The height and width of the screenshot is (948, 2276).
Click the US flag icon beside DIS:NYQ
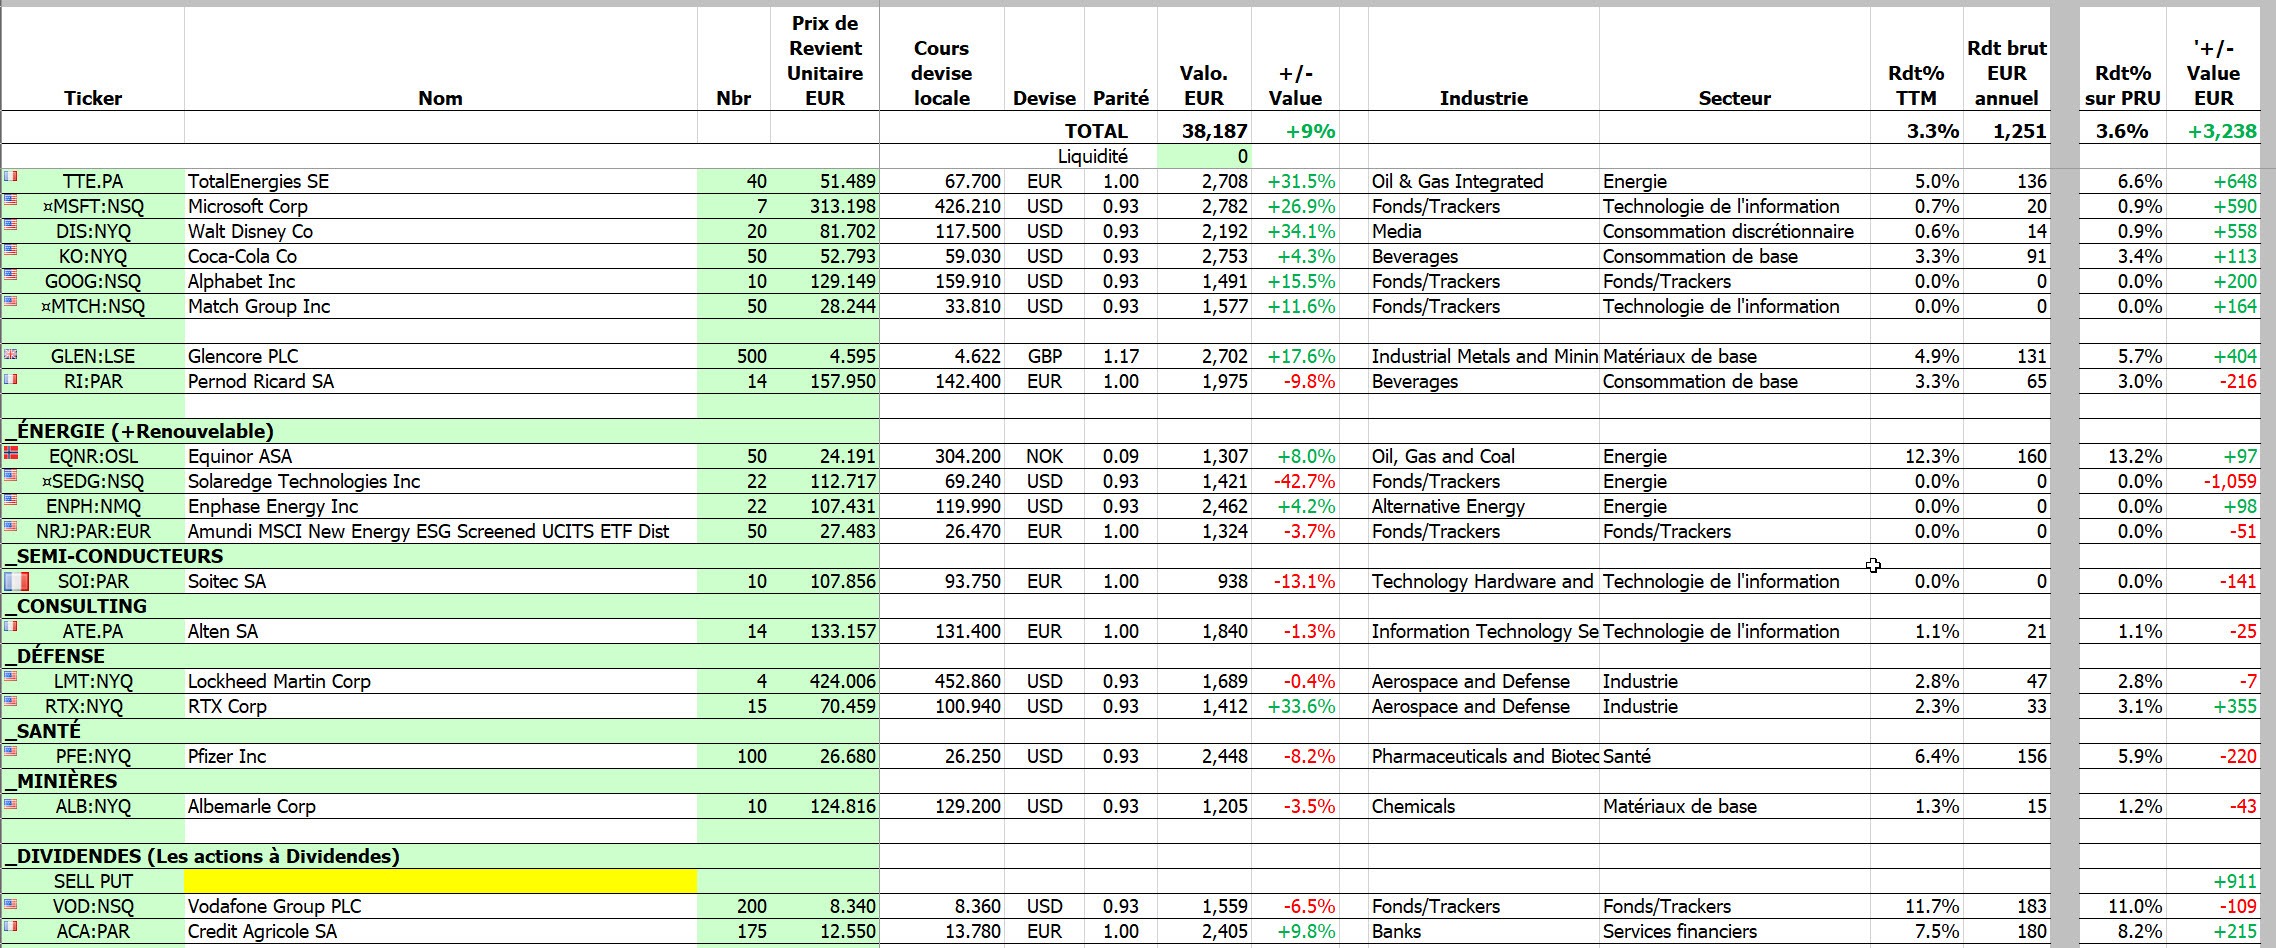tap(11, 229)
